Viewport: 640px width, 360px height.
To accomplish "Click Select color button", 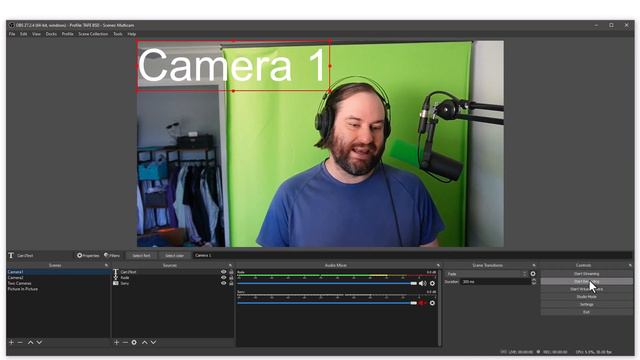I will point(174,256).
